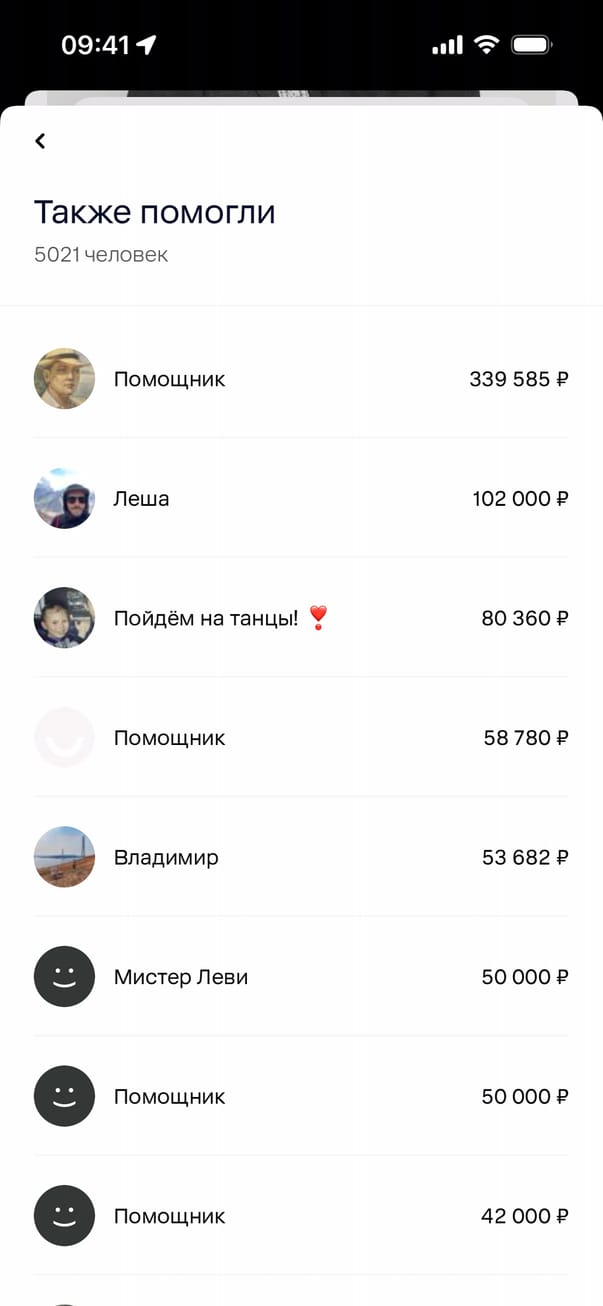
Task: Select the Леша donor name
Action: (x=141, y=498)
